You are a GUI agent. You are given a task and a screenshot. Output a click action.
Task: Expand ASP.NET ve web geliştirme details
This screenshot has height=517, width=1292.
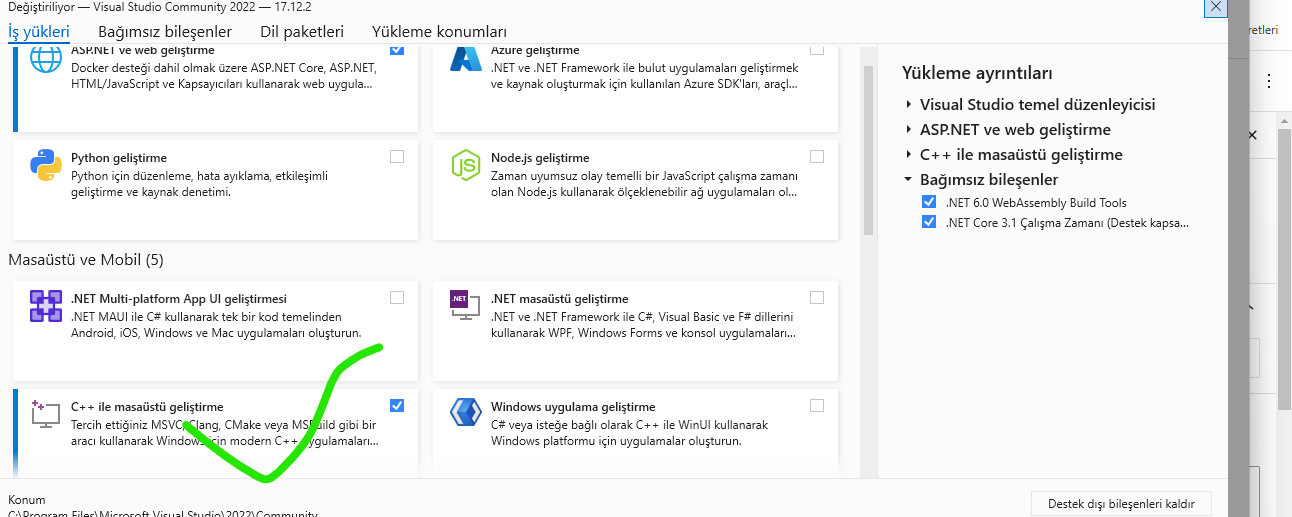pyautogui.click(x=909, y=130)
